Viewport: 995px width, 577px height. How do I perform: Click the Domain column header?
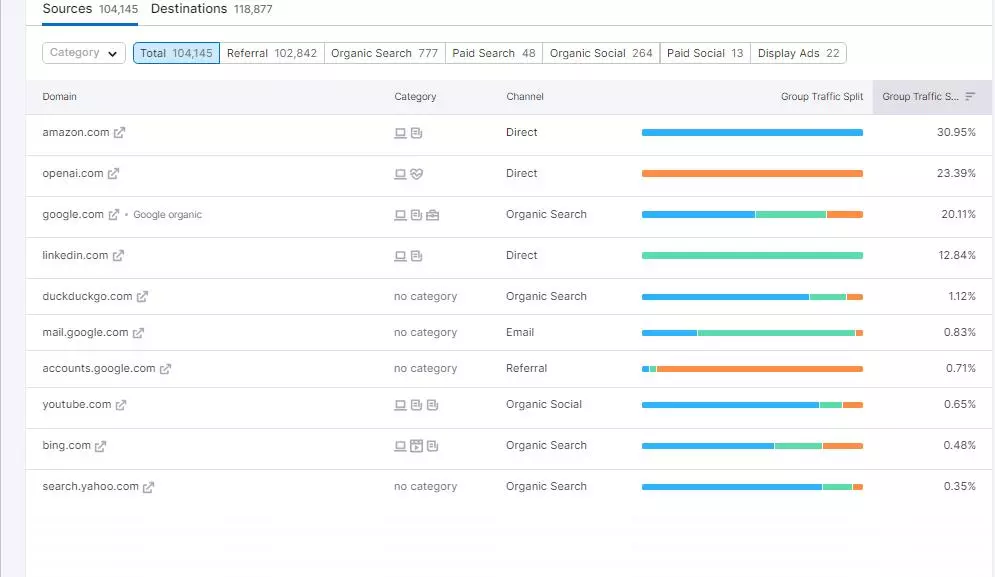pyautogui.click(x=60, y=96)
